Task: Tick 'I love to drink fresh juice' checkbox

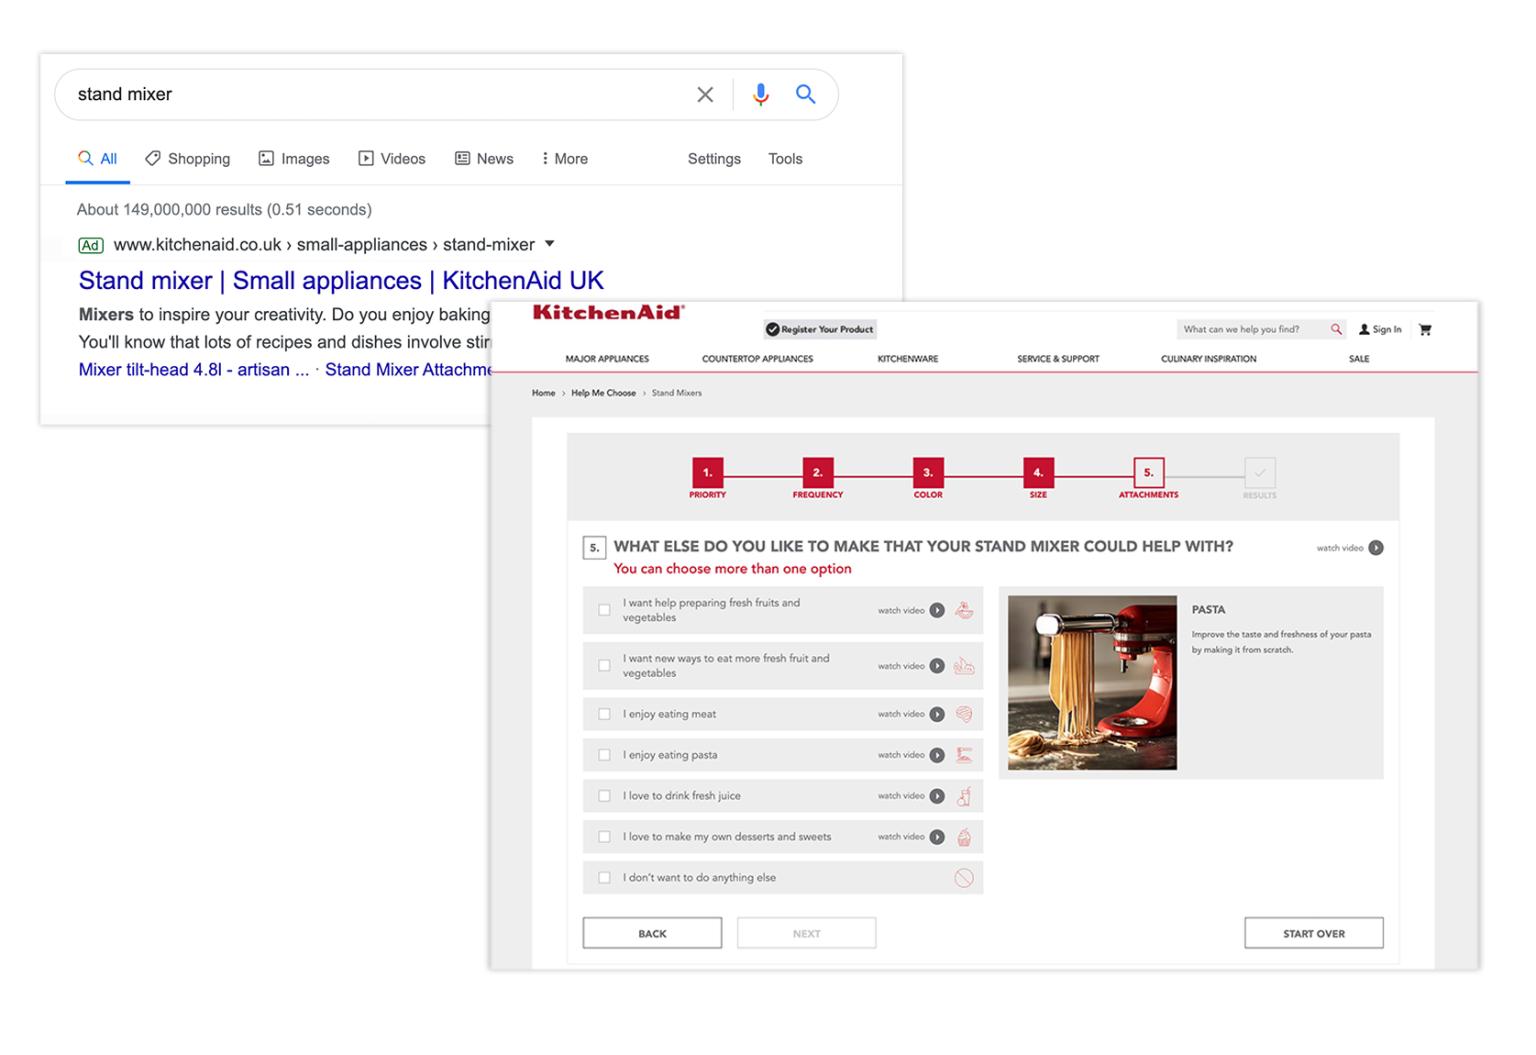Action: (604, 796)
